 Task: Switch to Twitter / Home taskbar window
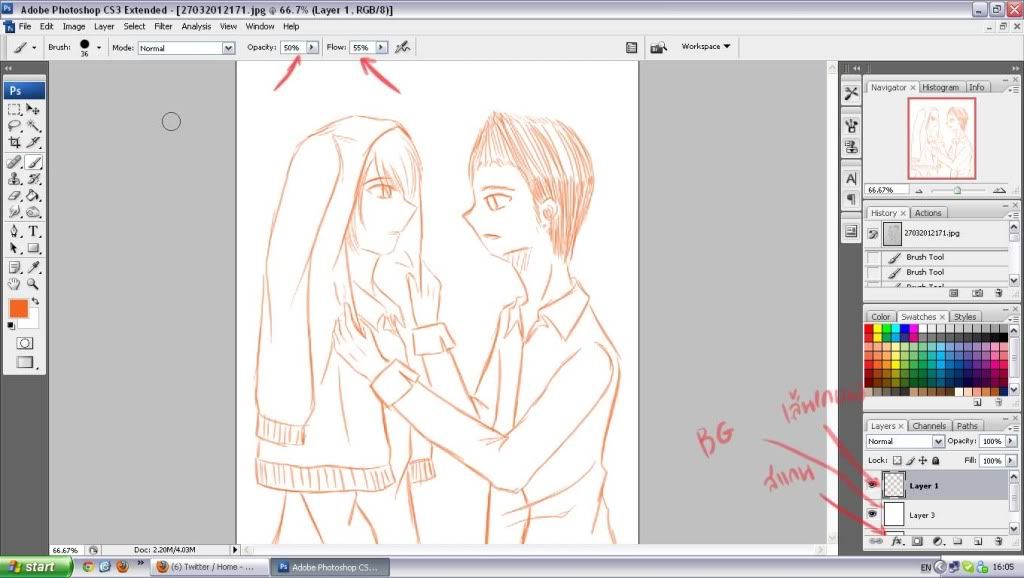point(210,567)
